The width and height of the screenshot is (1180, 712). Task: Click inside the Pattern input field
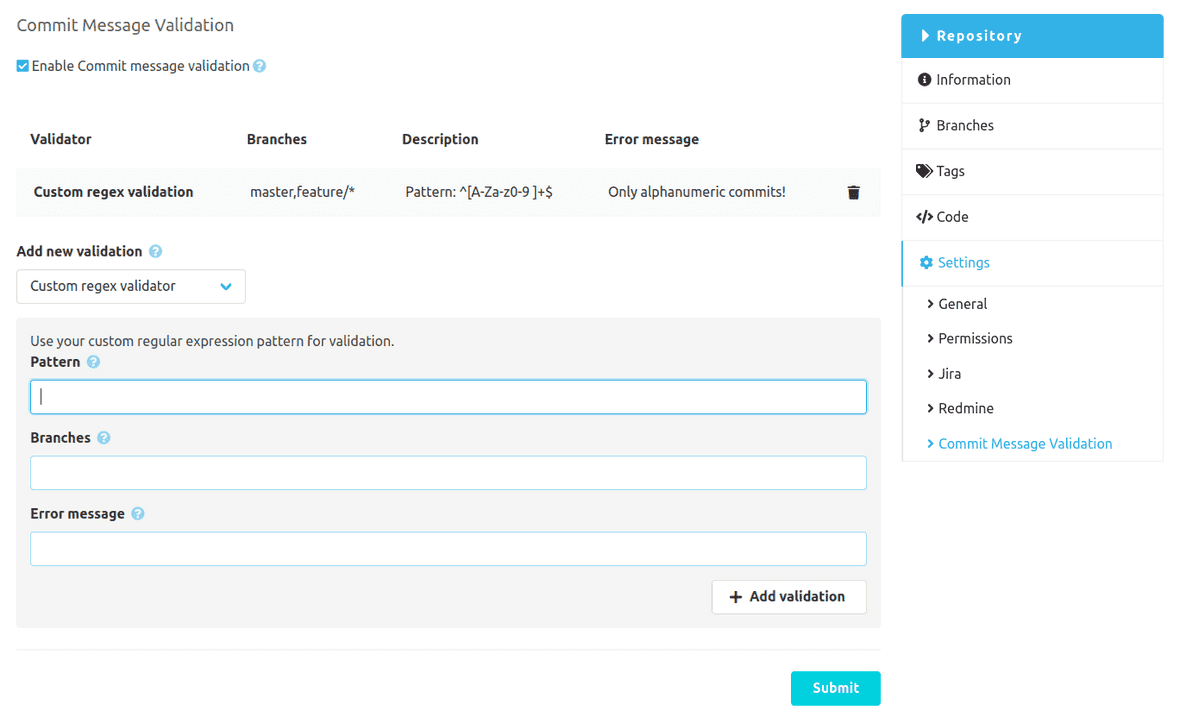(x=448, y=396)
